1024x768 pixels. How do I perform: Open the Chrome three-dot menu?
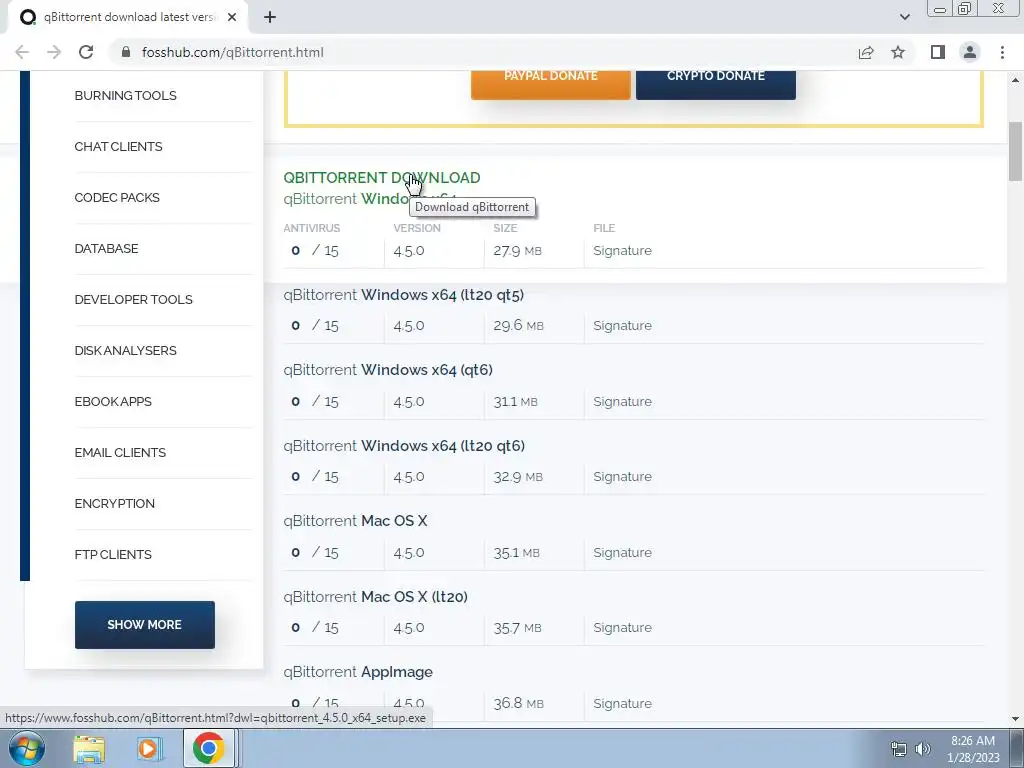pyautogui.click(x=1002, y=52)
